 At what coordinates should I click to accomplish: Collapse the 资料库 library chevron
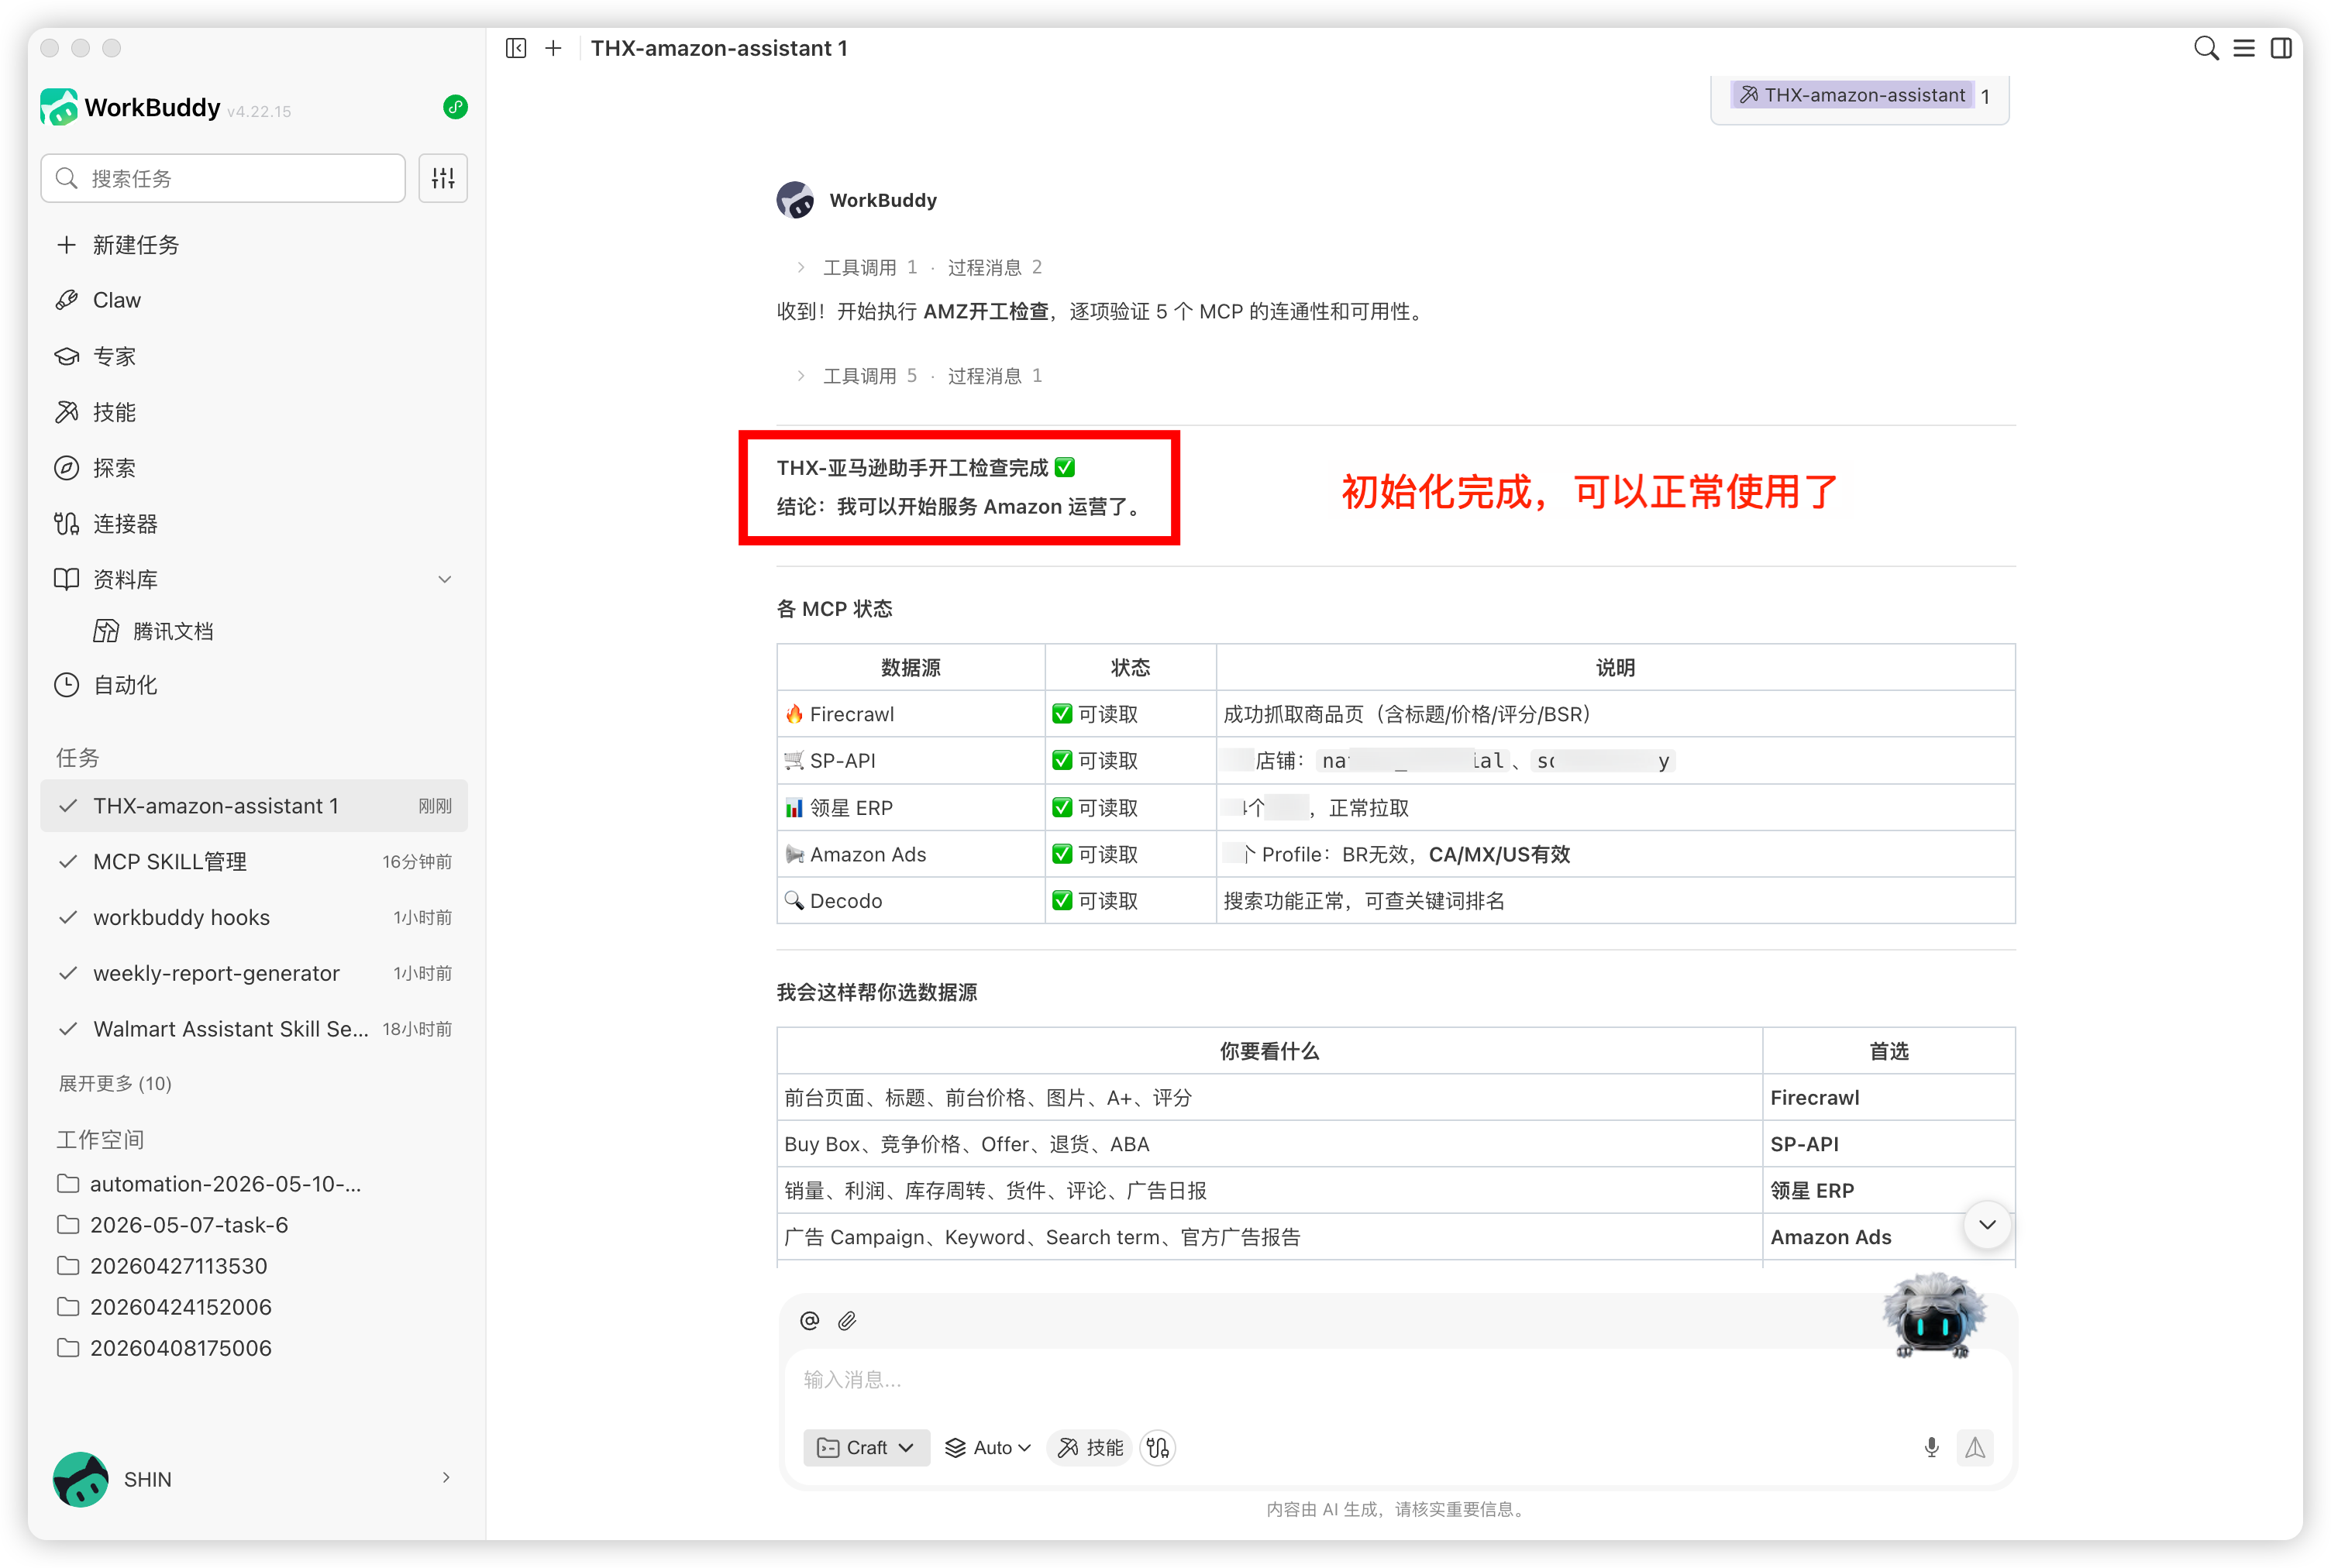click(x=445, y=579)
